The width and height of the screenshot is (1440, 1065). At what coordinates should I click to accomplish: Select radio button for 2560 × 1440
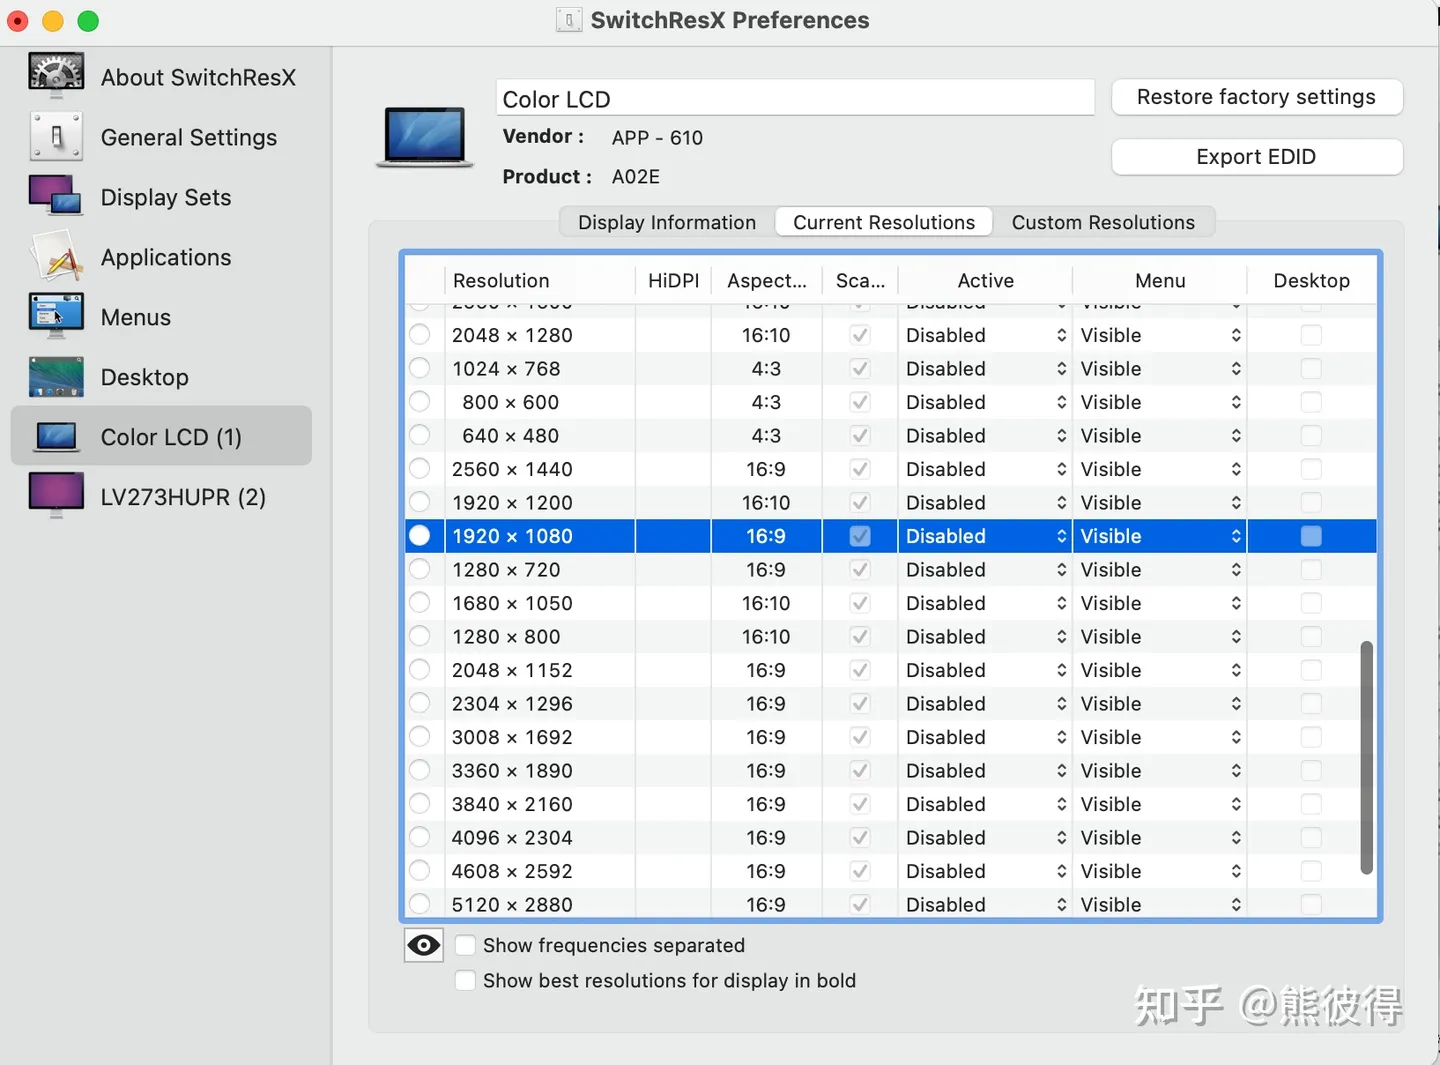point(420,469)
